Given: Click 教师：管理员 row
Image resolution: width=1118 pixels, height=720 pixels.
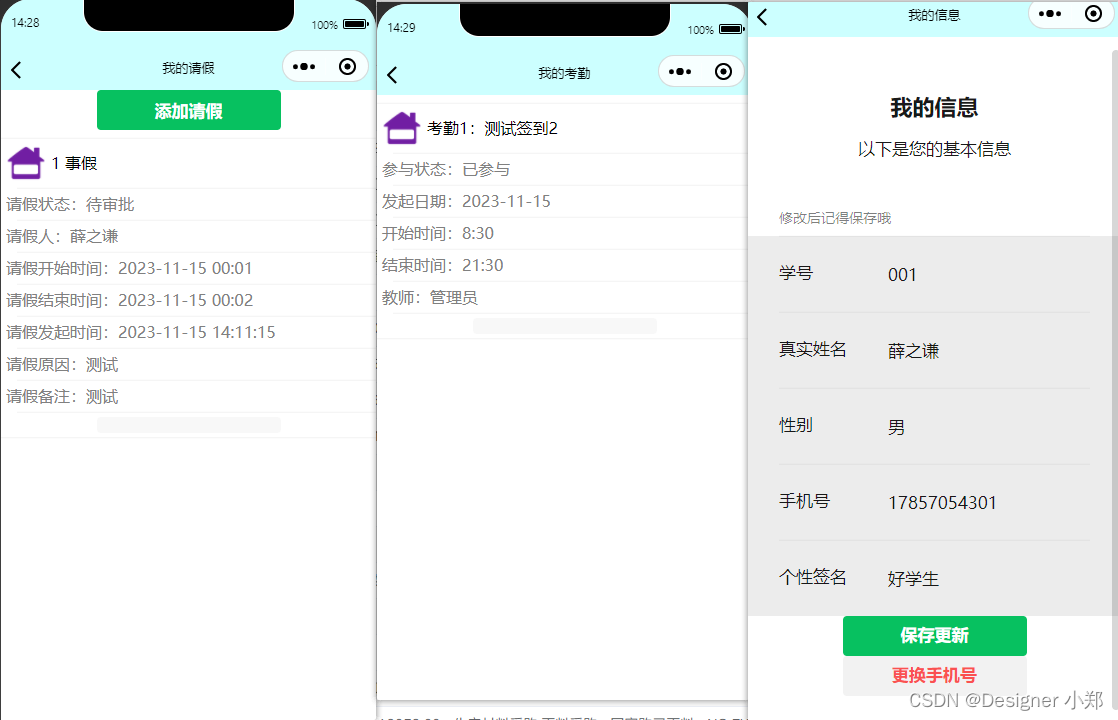Looking at the screenshot, I should pos(562,298).
